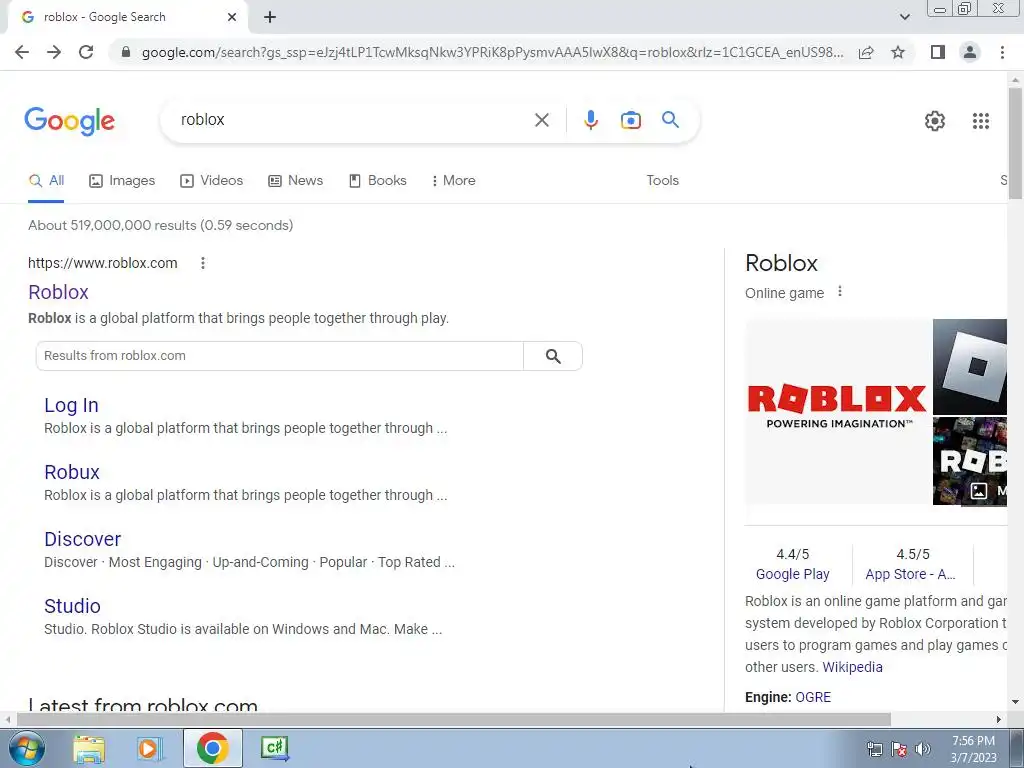The width and height of the screenshot is (1024, 768).
Task: Expand the More search categories menu
Action: [x=453, y=180]
